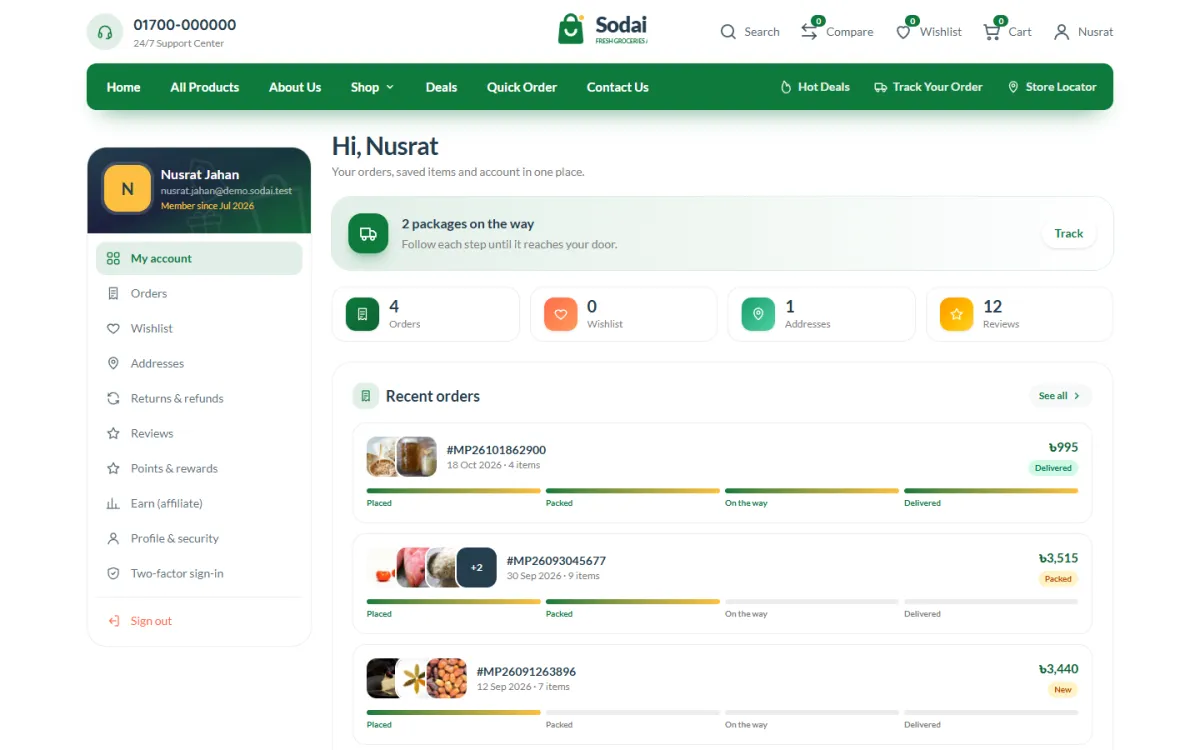Click the Track button for packages
The image size is (1200, 750).
click(x=1069, y=234)
